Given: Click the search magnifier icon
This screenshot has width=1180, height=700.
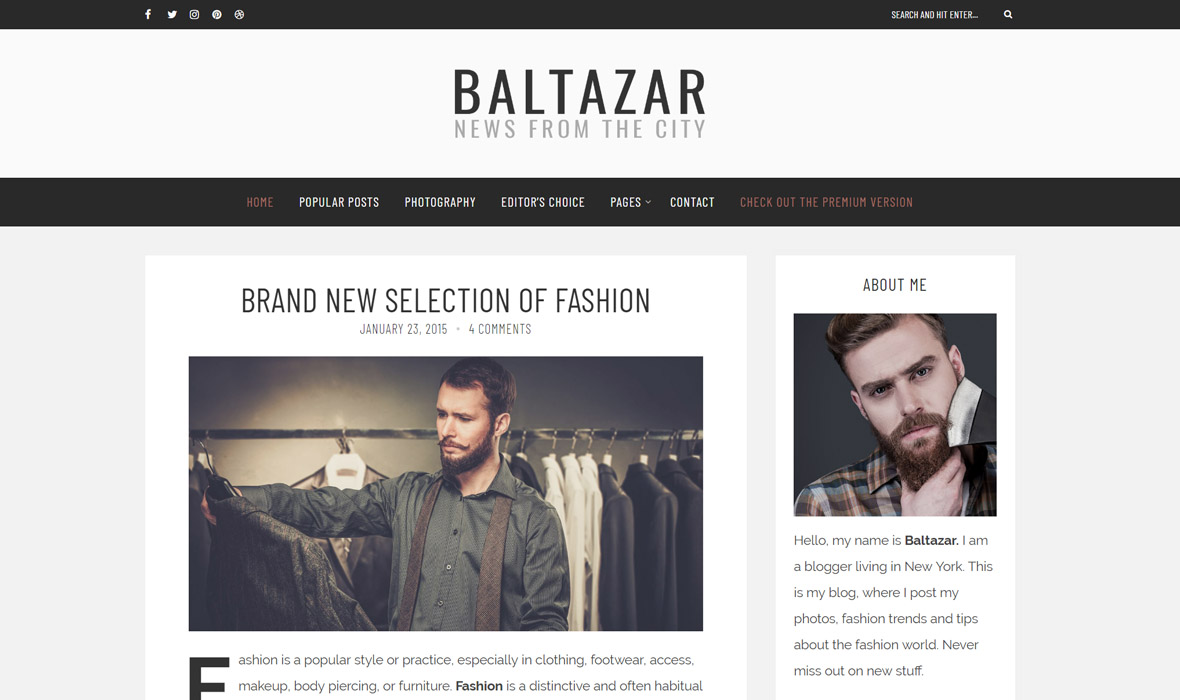Looking at the screenshot, I should coord(1008,14).
